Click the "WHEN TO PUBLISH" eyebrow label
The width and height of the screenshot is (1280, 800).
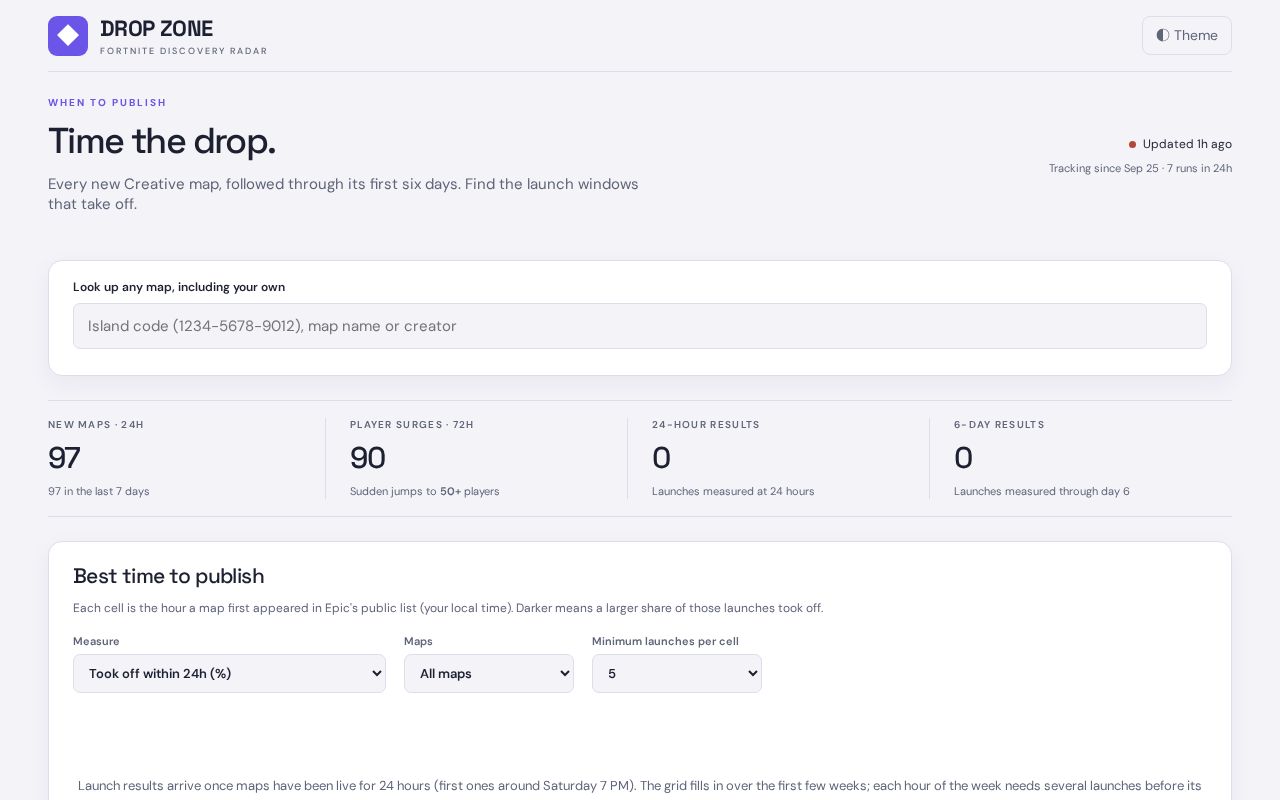tap(107, 103)
